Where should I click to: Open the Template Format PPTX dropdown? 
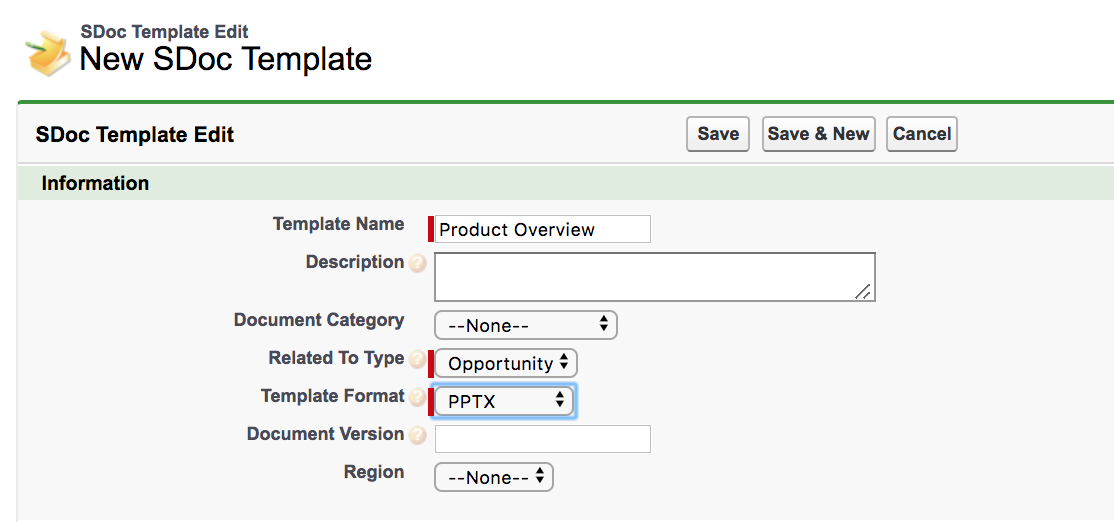point(504,401)
